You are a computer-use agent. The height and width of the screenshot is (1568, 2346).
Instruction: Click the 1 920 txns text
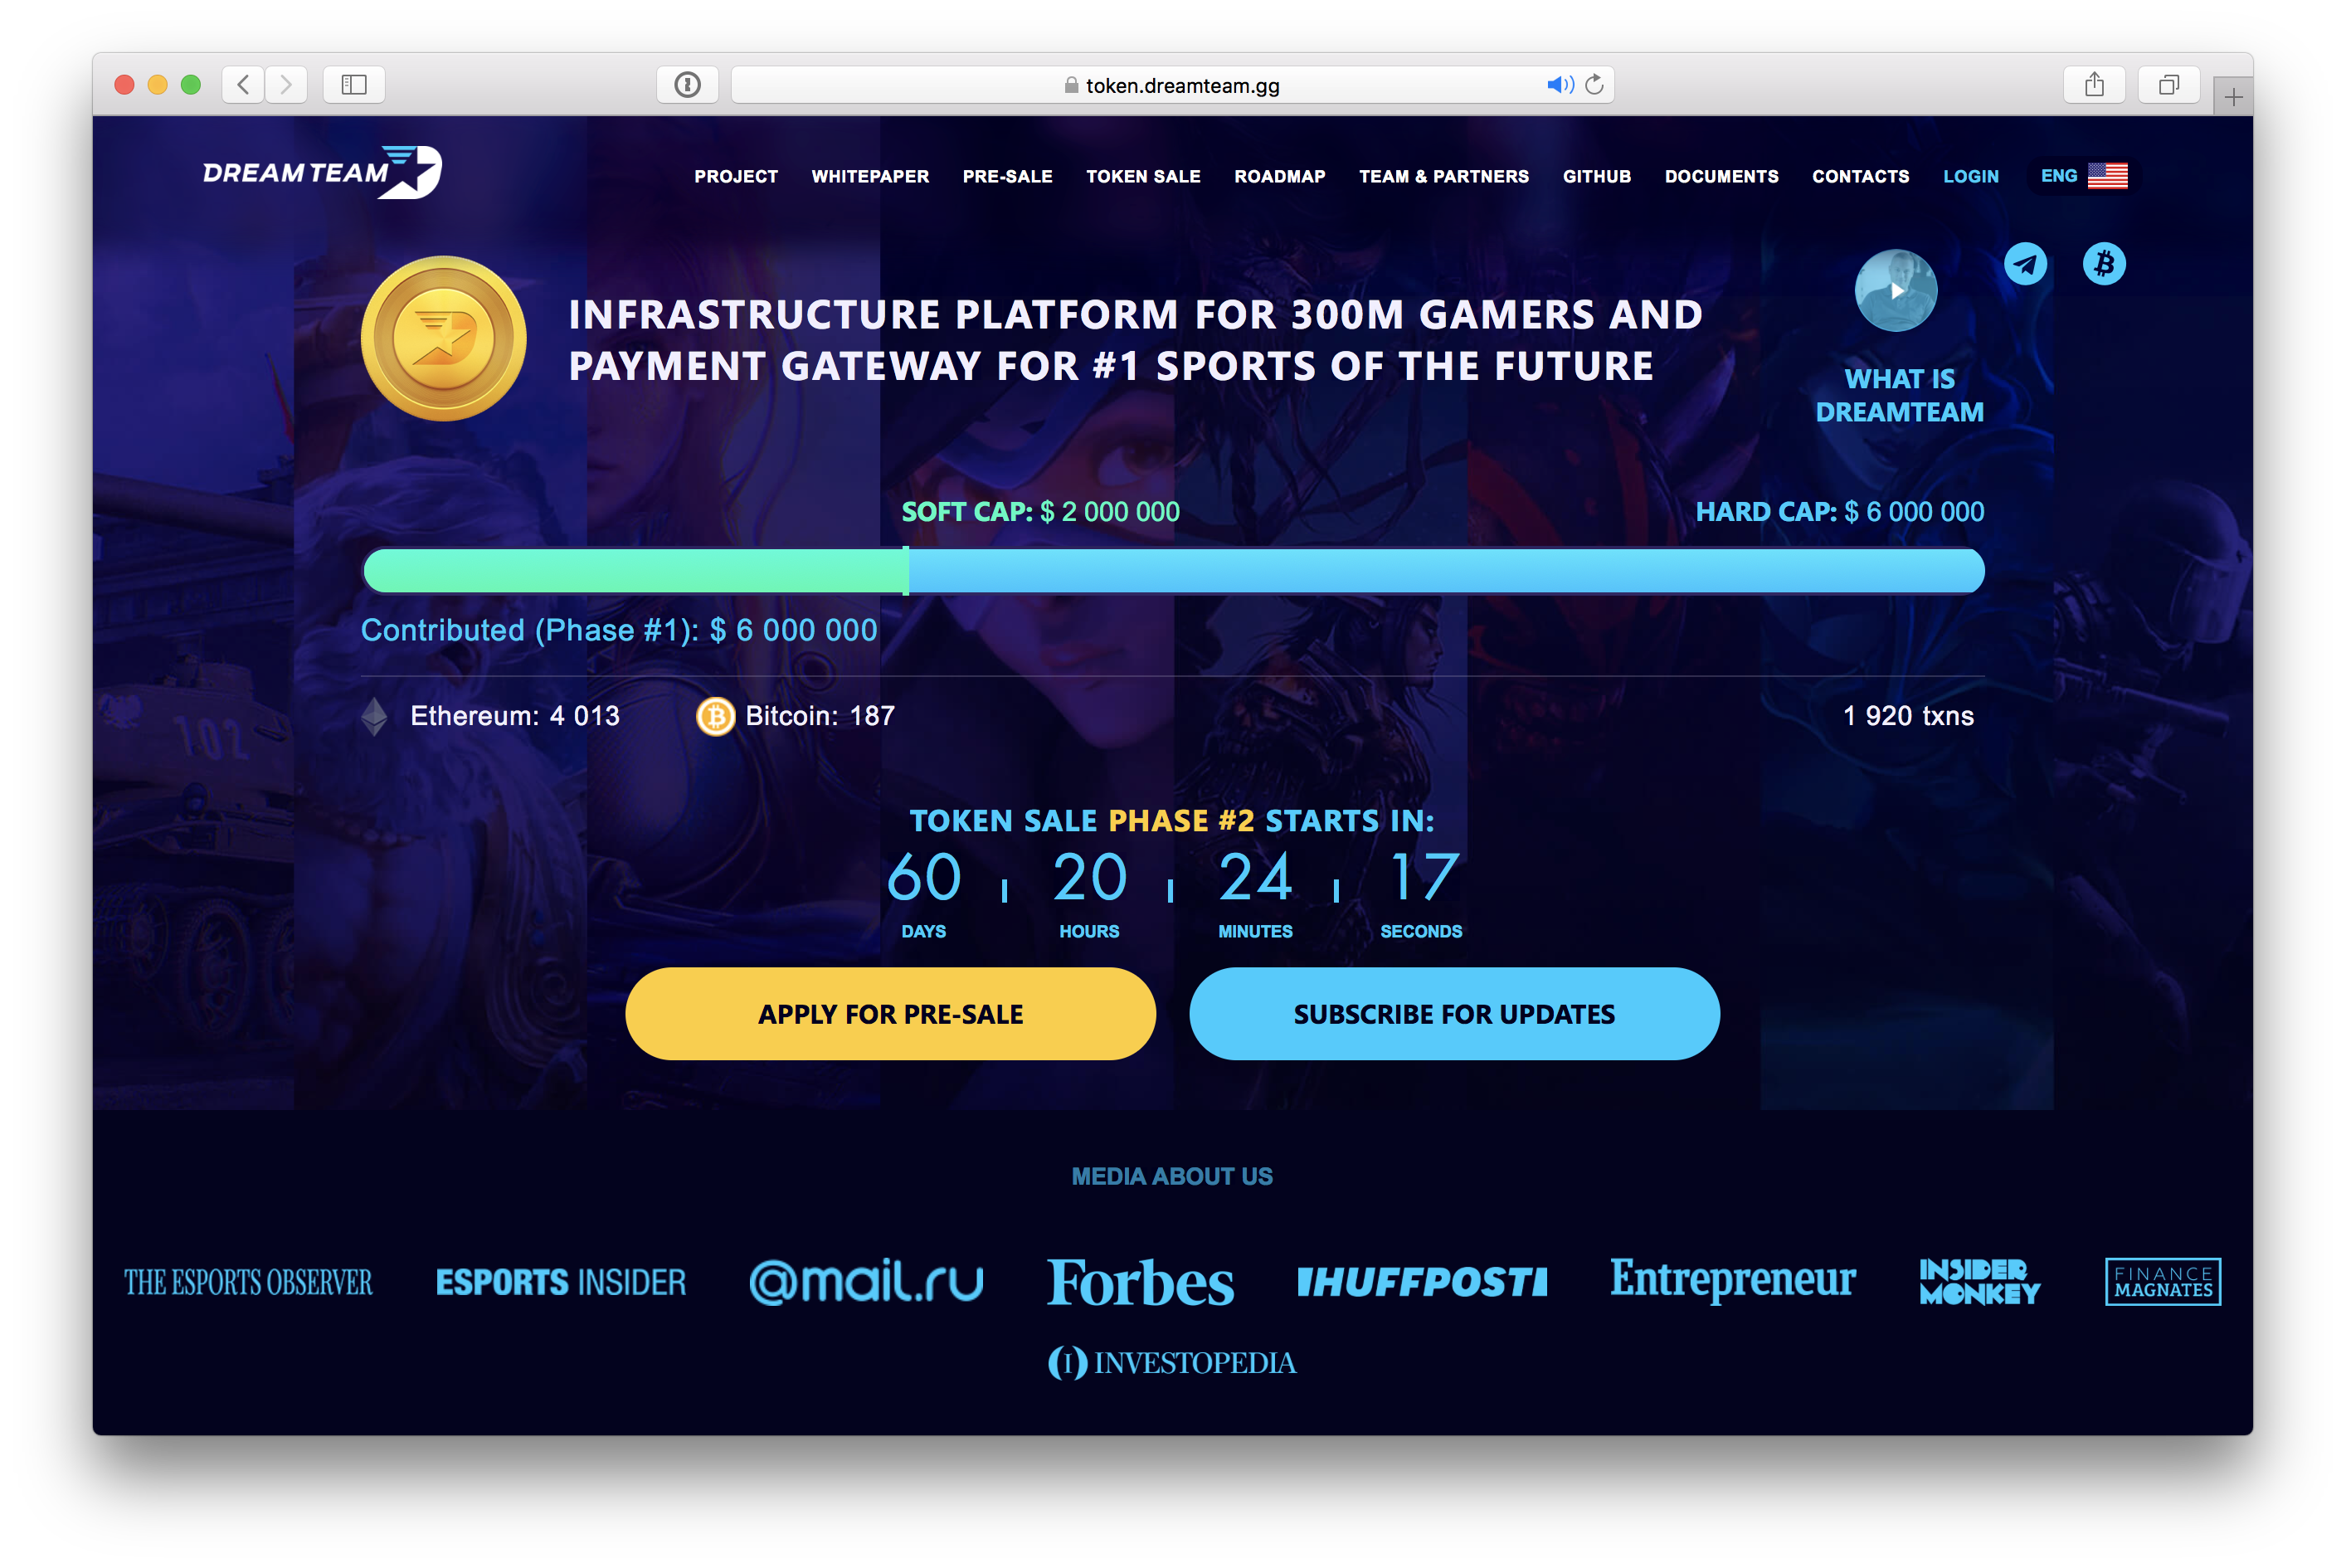click(1908, 716)
